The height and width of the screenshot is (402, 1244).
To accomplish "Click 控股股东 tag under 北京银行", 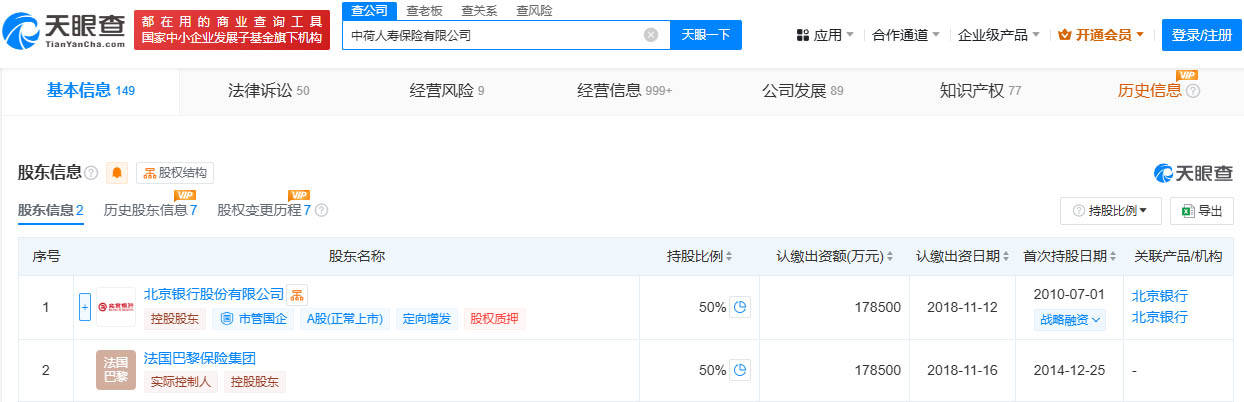I will pyautogui.click(x=176, y=320).
